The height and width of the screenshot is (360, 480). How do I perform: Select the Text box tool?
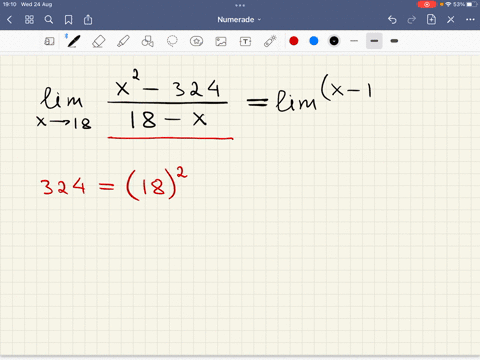tap(245, 41)
